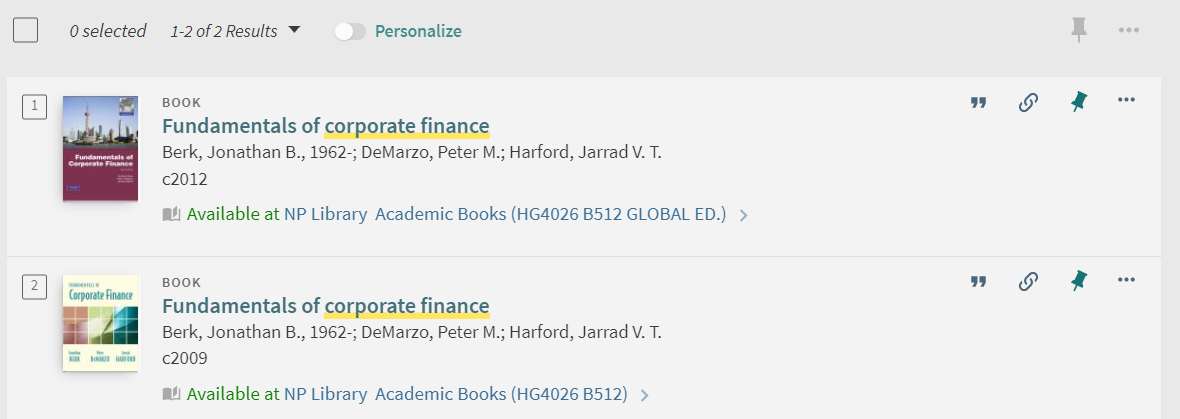The image size is (1180, 419).
Task: Open more actions for second book result
Action: click(x=1126, y=280)
